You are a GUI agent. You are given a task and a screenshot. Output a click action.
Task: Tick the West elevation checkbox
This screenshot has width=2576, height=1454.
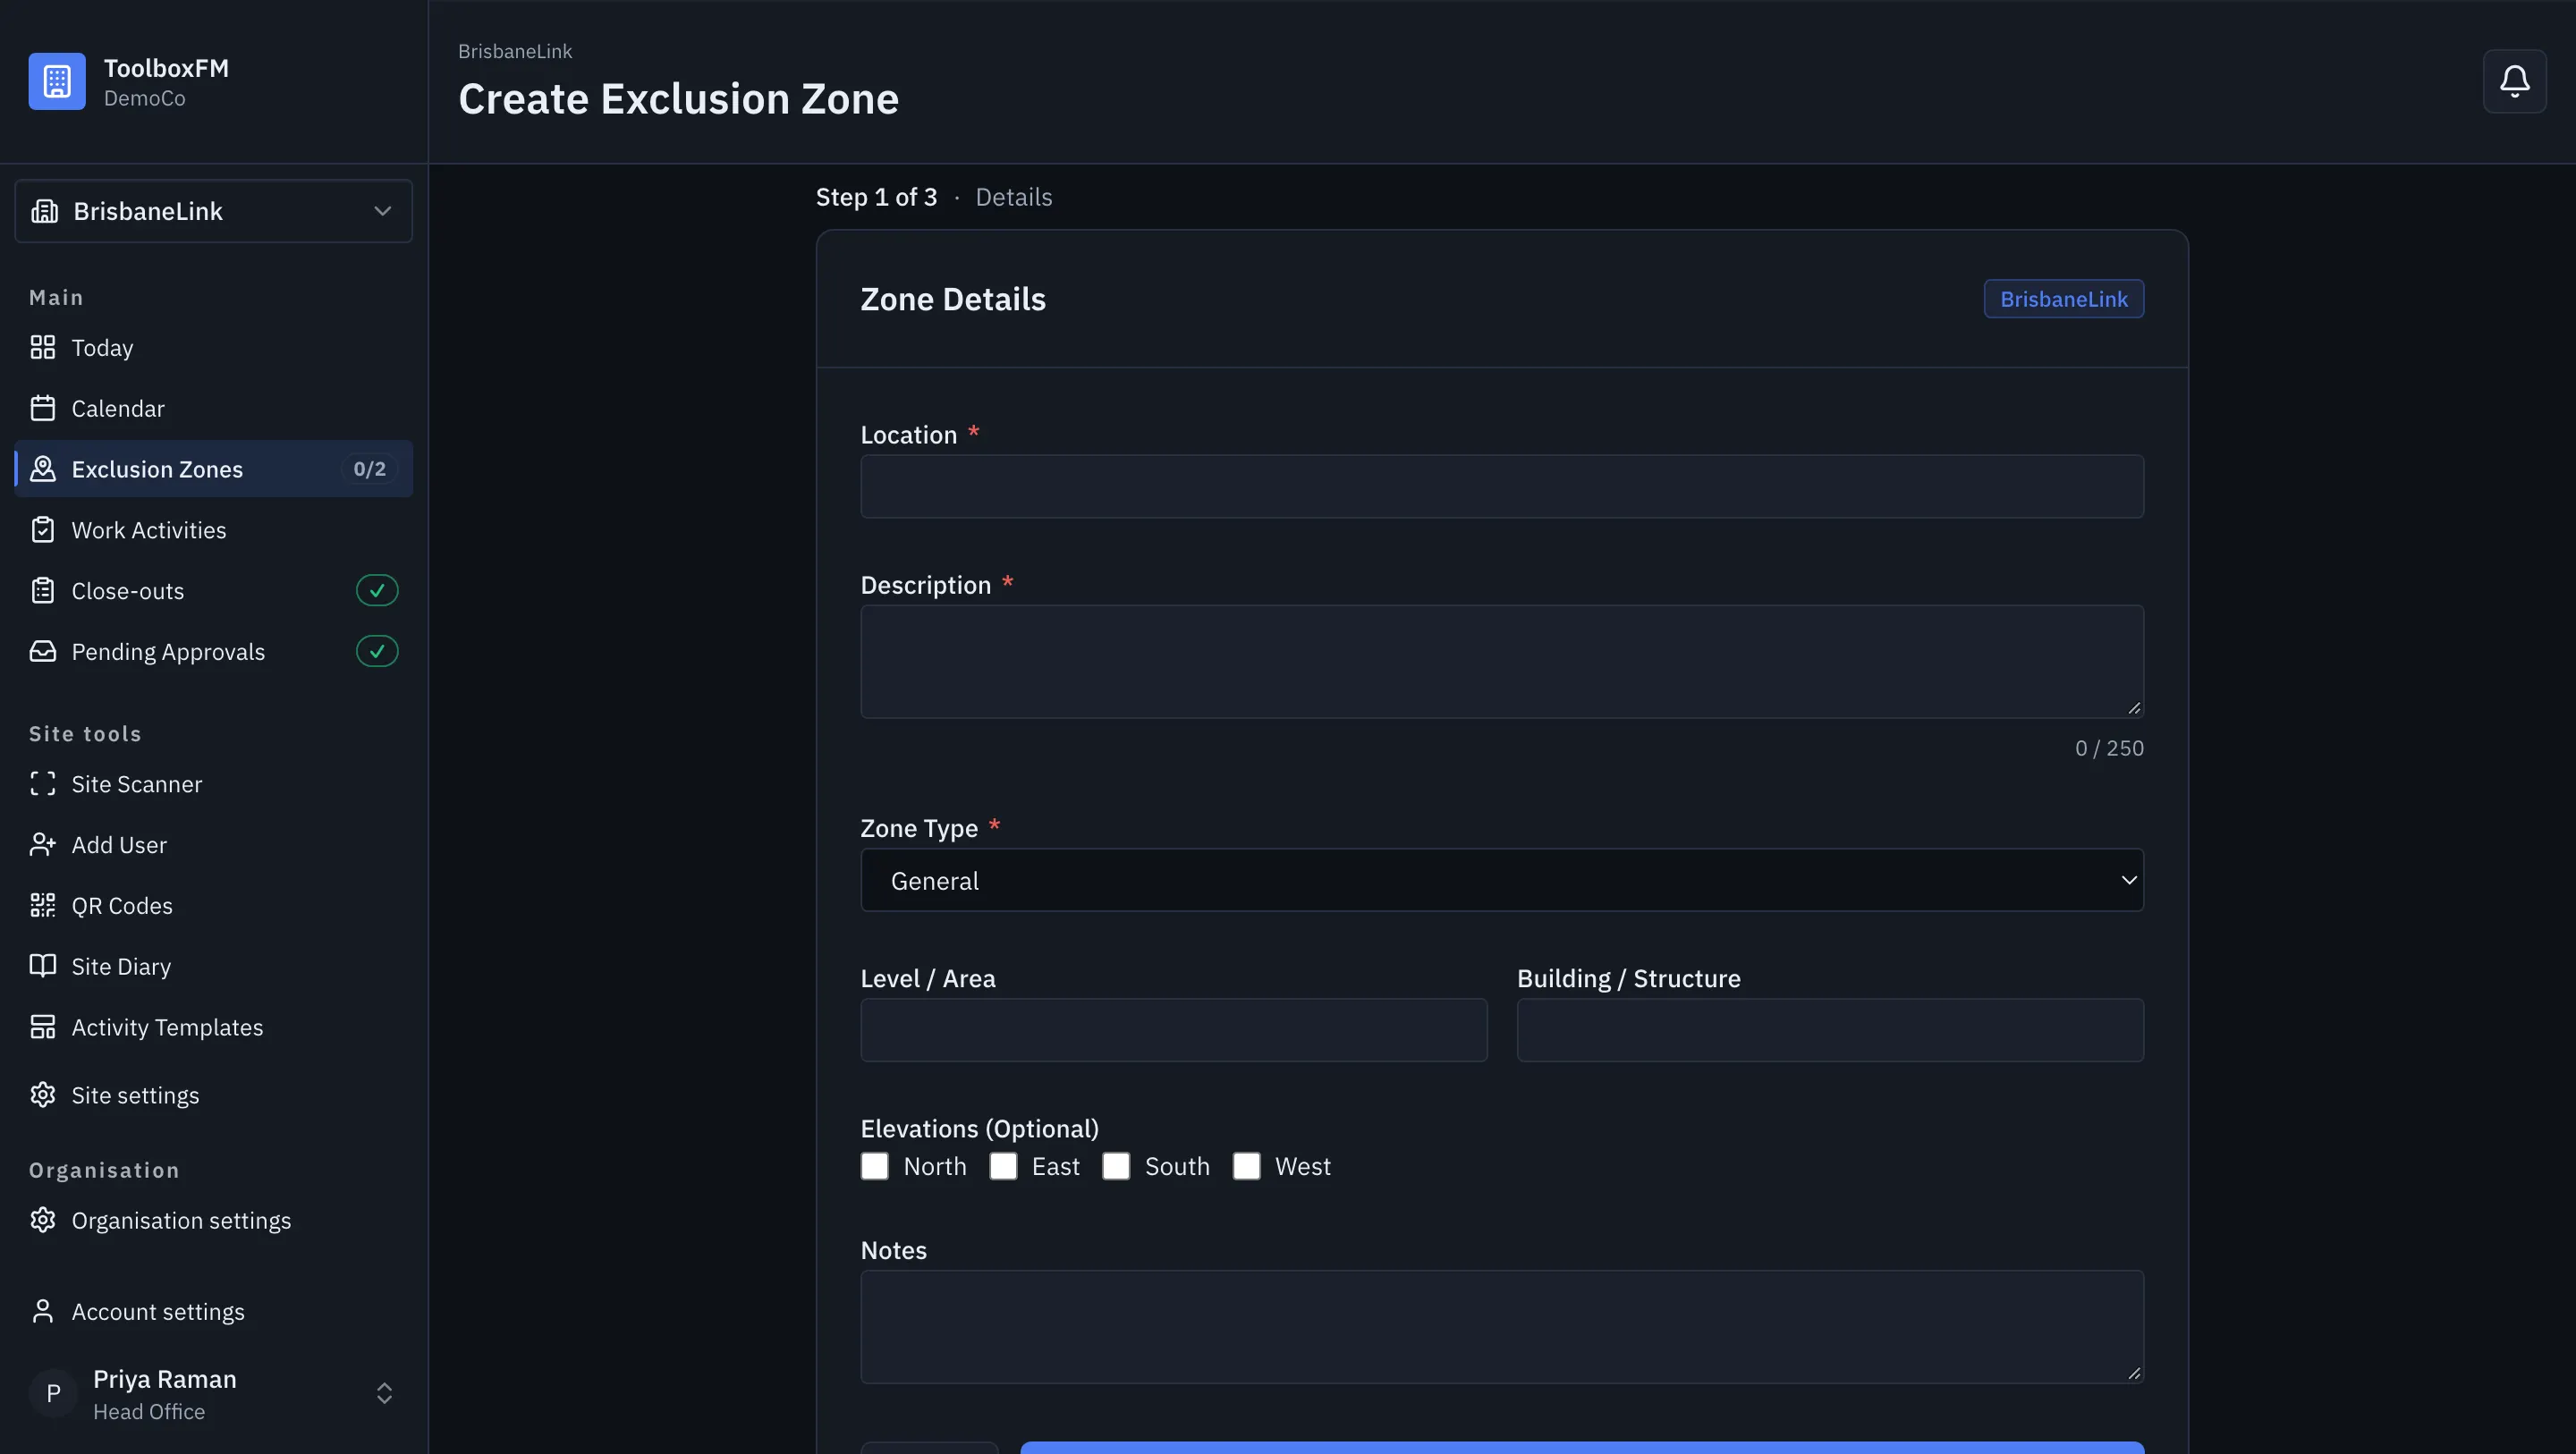pos(1246,1166)
